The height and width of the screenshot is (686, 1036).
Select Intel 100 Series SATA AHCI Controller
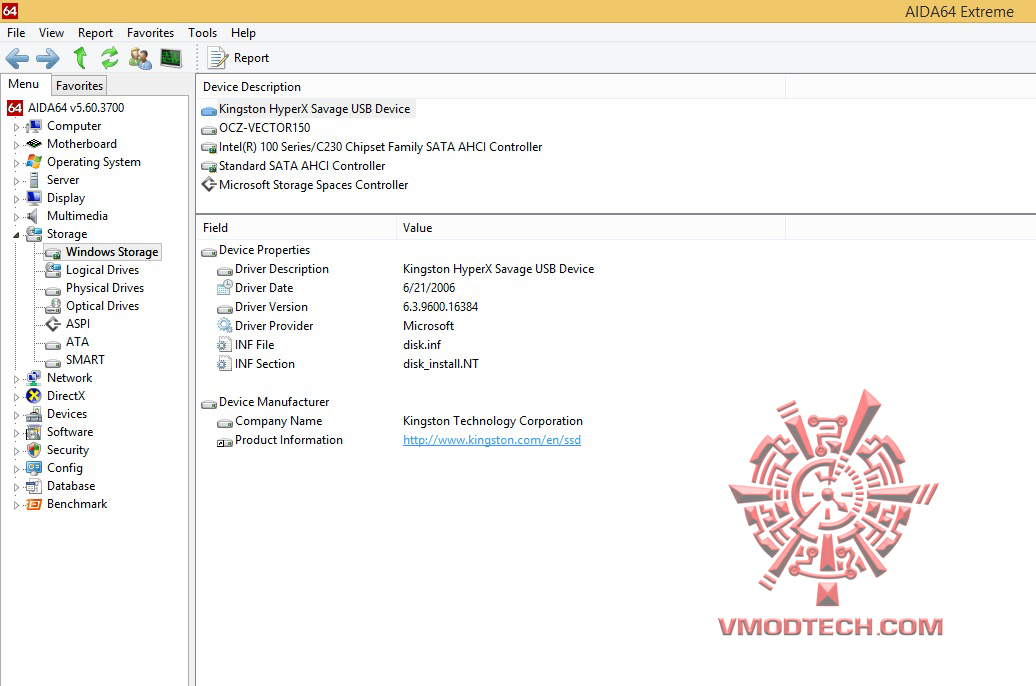coord(371,147)
